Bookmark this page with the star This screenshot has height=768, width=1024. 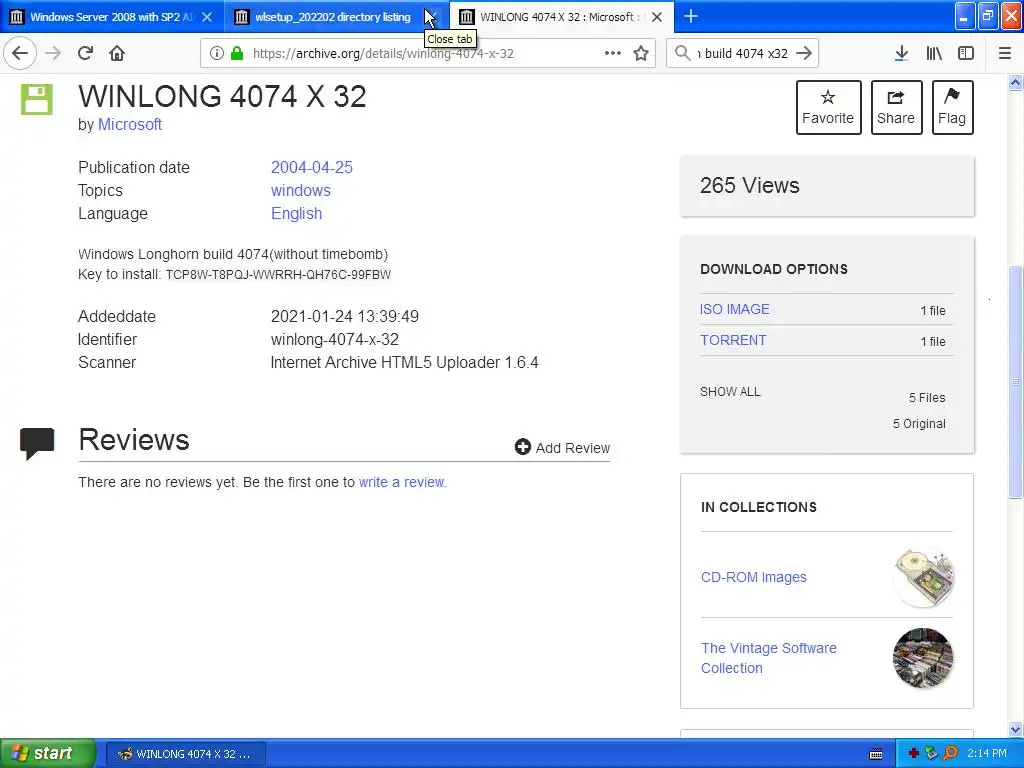click(x=641, y=53)
